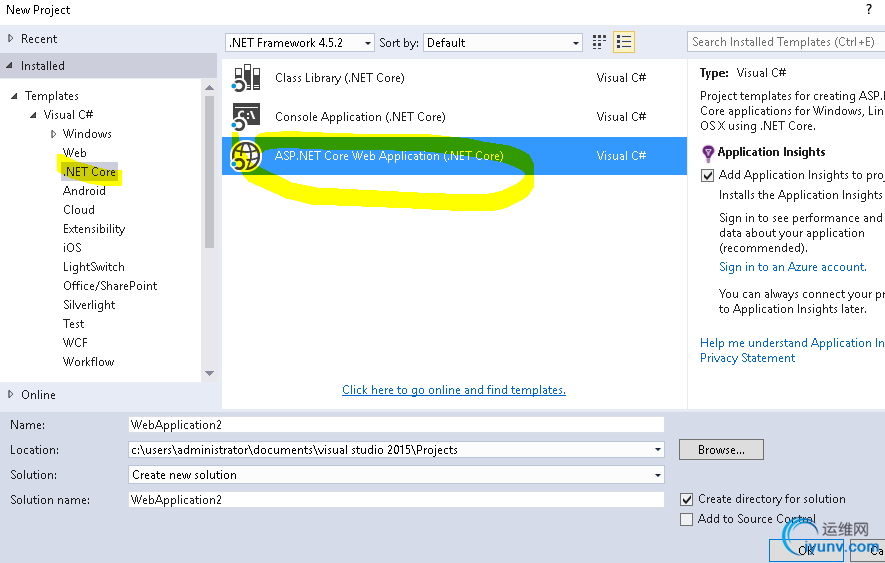This screenshot has height=563, width=885.
Task: Click the Search Installed Templates box
Action: coord(786,42)
